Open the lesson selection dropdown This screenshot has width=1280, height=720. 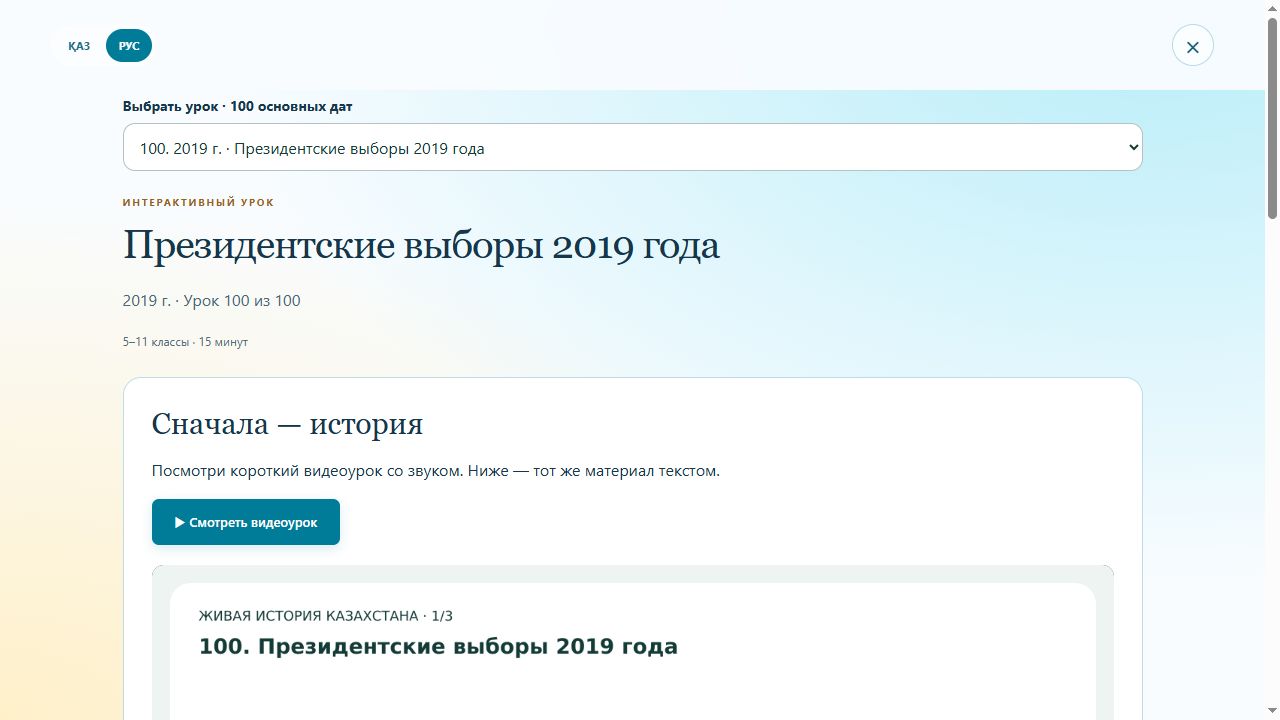coord(633,147)
